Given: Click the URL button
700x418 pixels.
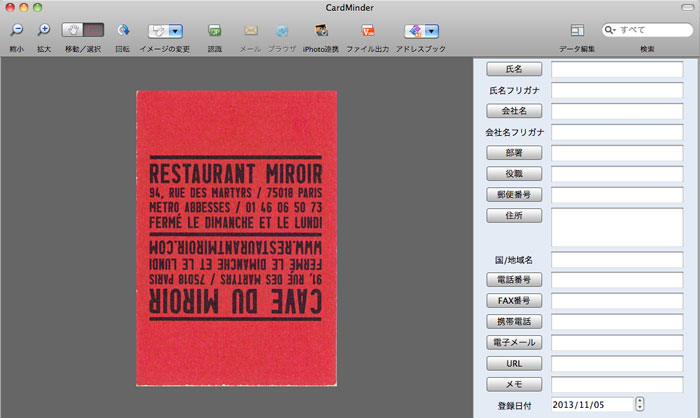Looking at the screenshot, I should (x=514, y=364).
